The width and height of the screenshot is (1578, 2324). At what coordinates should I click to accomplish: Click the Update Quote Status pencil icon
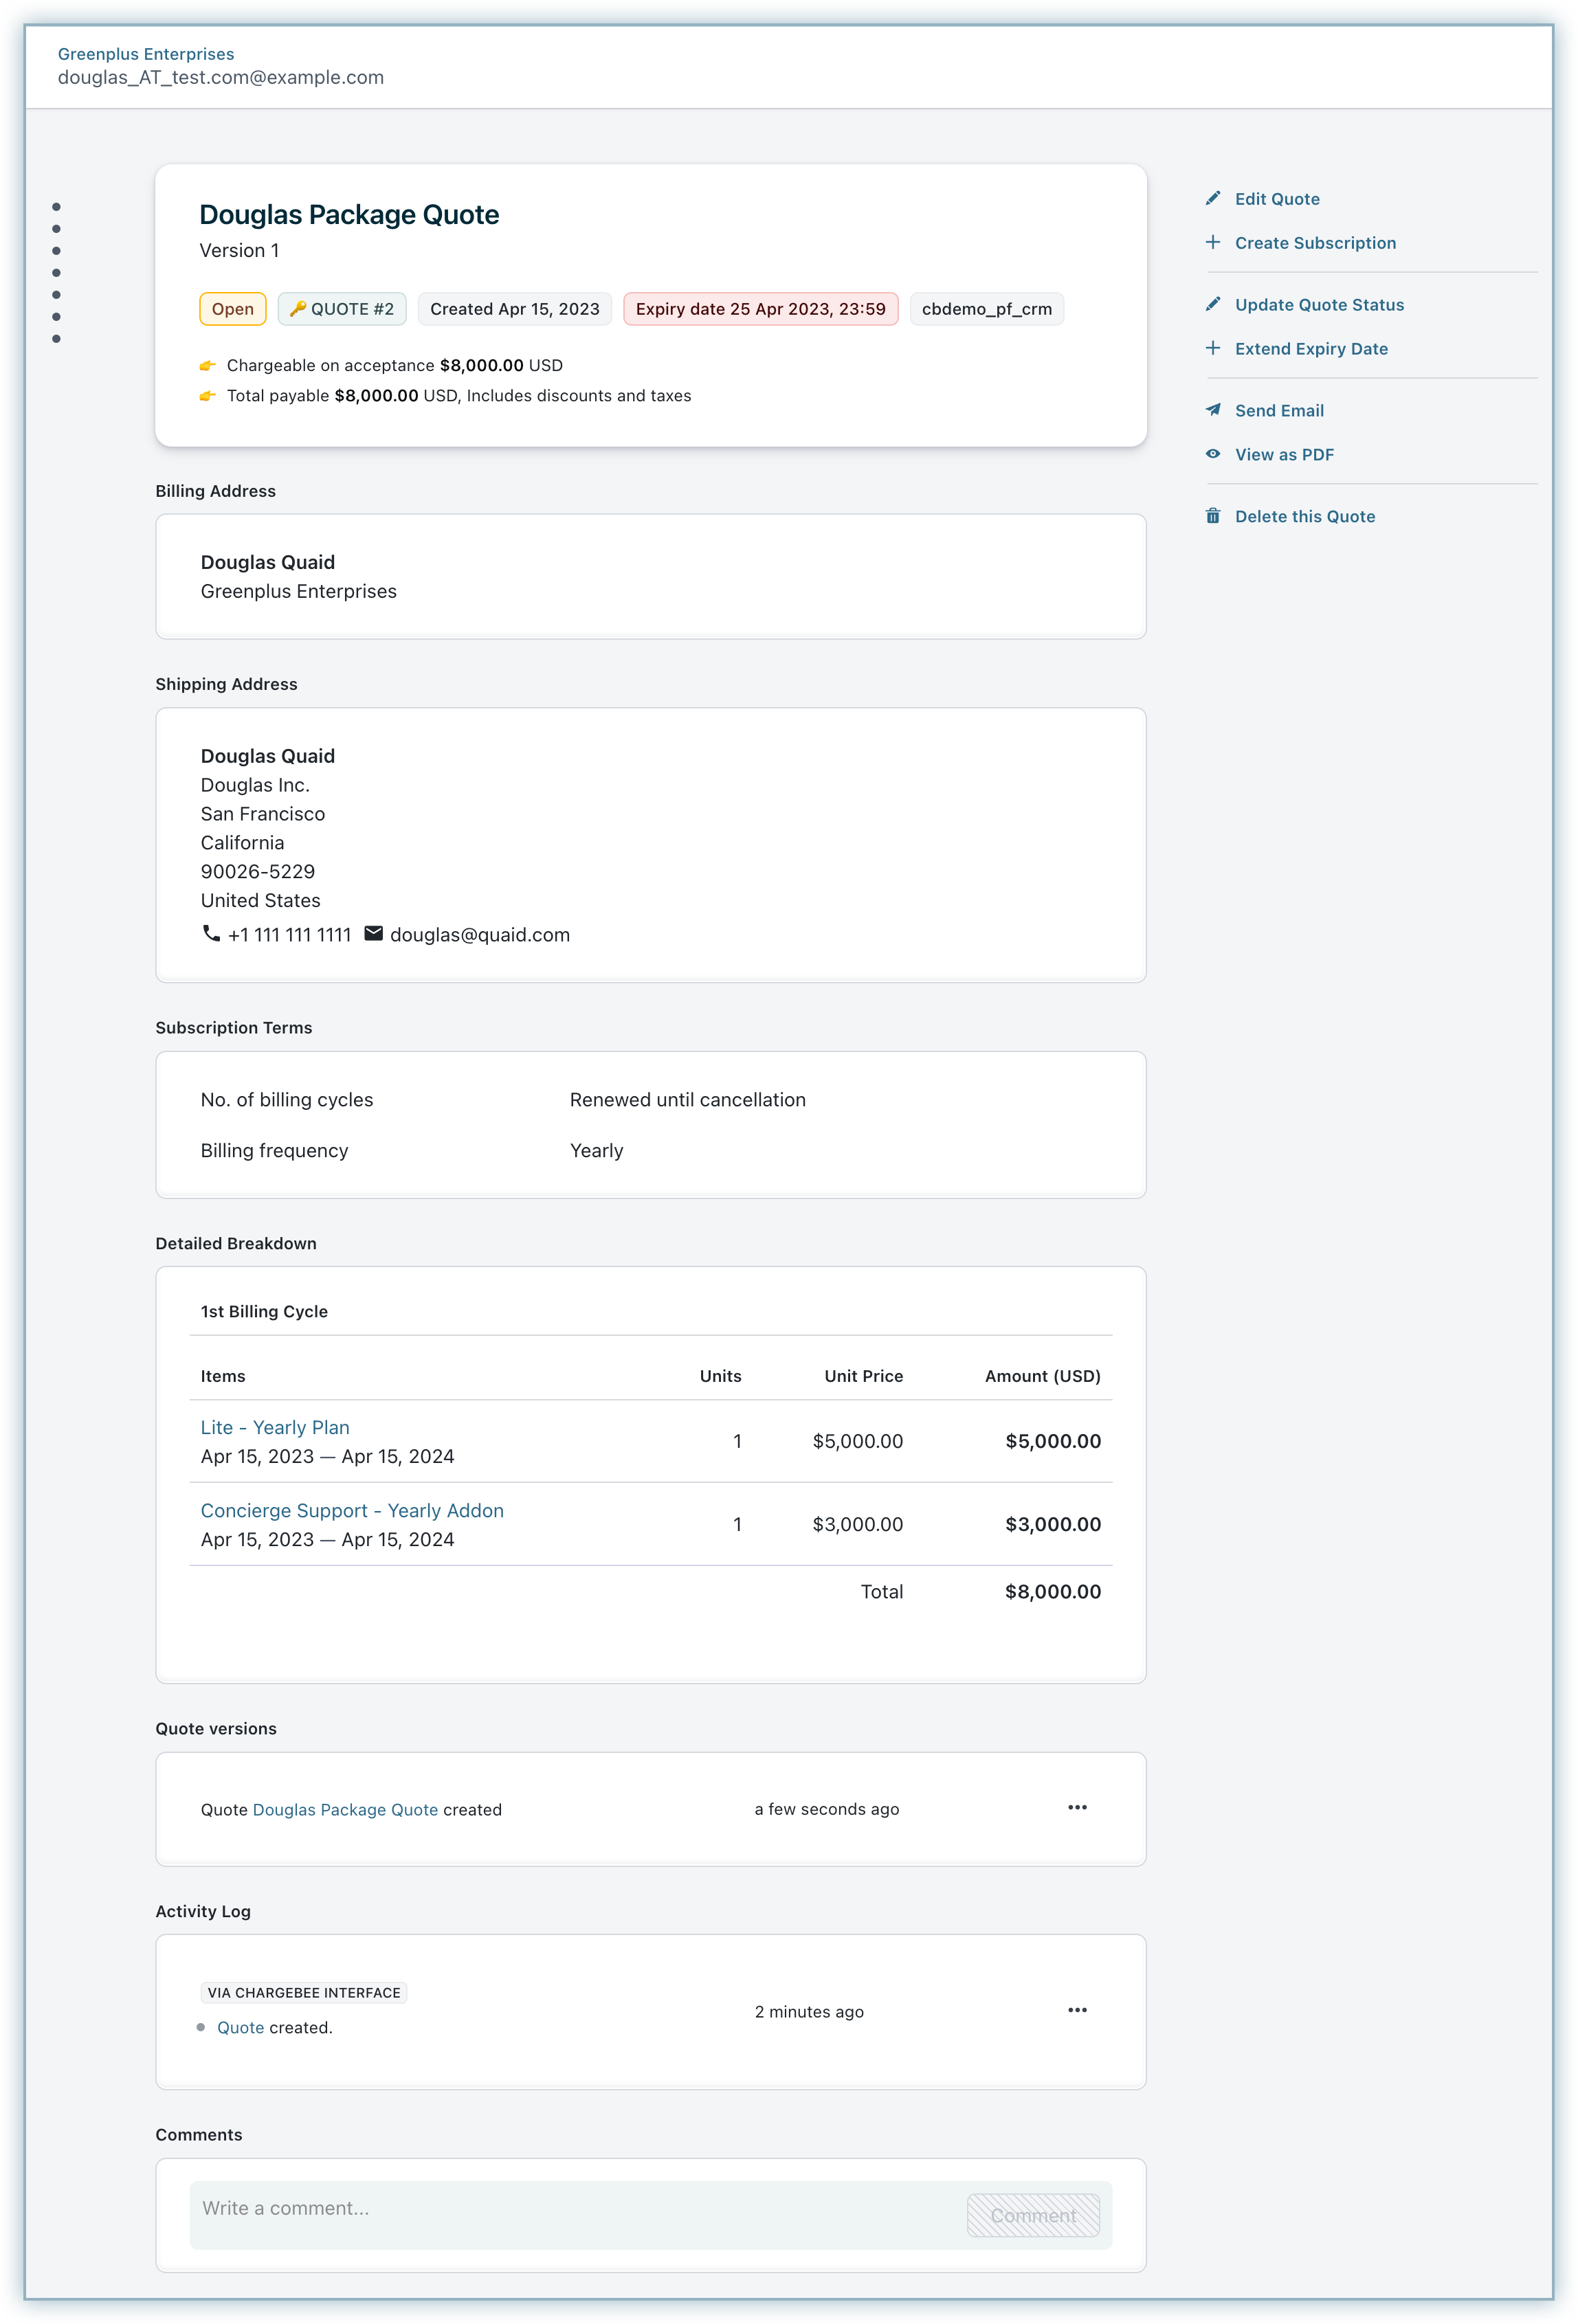point(1213,304)
